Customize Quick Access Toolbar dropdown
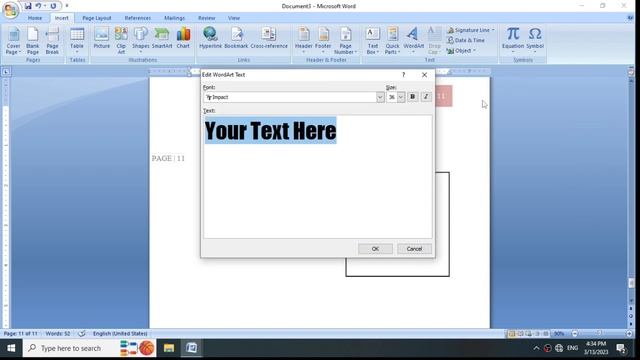 coord(67,6)
